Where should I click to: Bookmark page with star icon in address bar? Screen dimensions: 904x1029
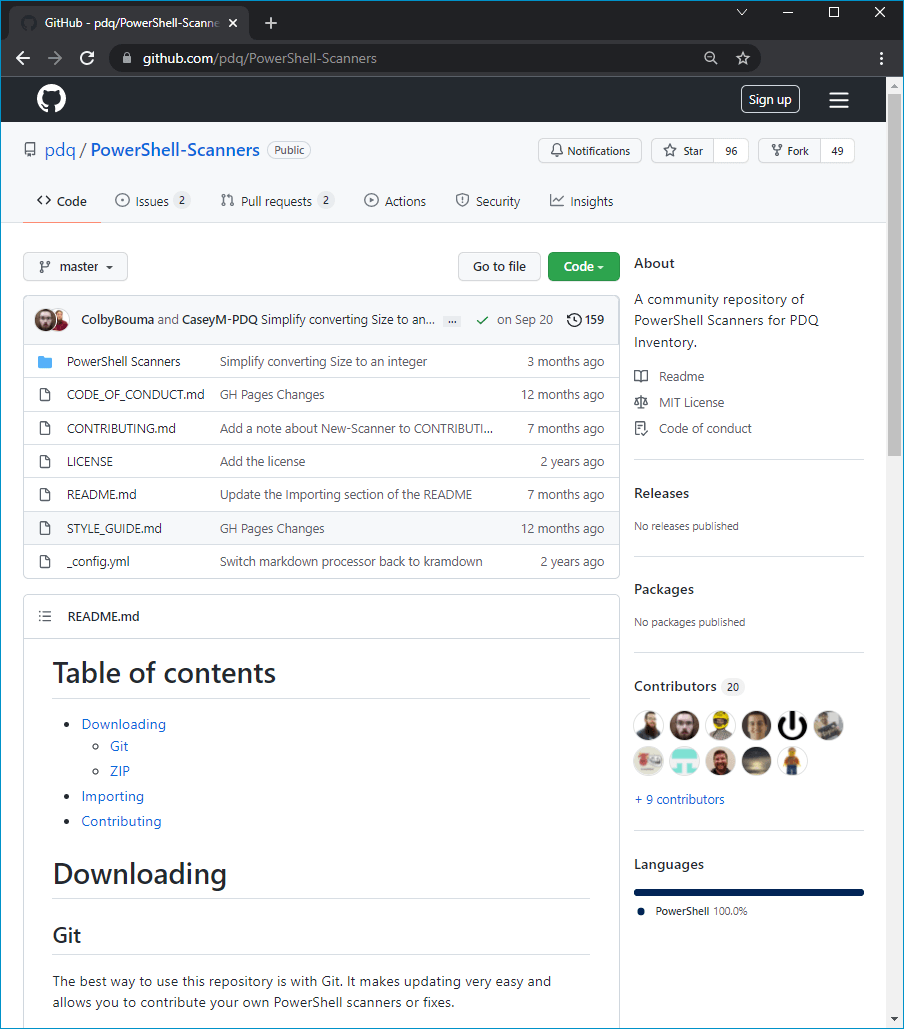(743, 58)
